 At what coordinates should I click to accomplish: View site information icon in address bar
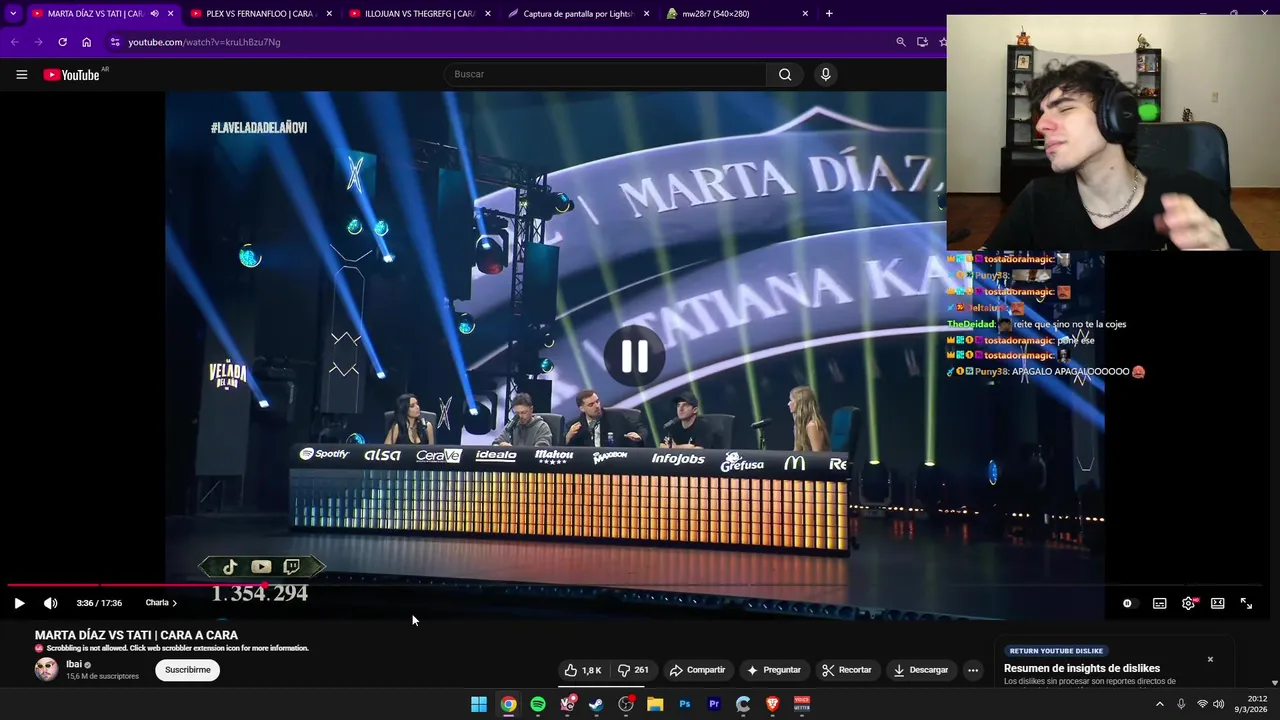(115, 42)
